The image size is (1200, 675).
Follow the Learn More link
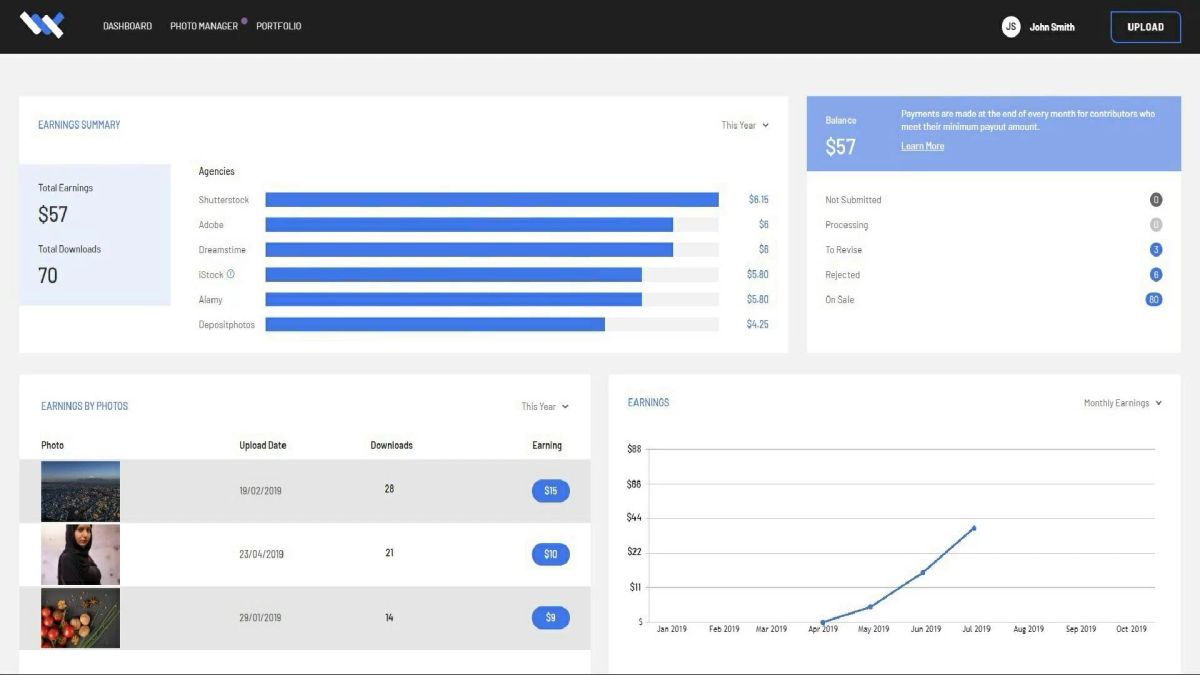(922, 146)
